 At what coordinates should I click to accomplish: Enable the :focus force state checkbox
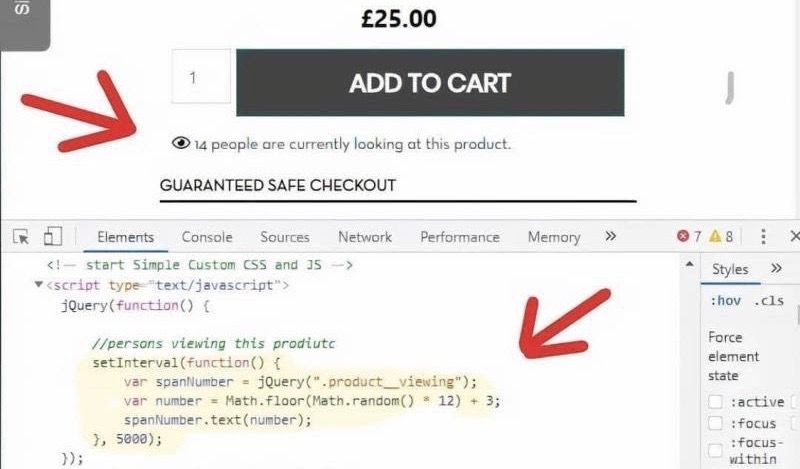point(716,422)
